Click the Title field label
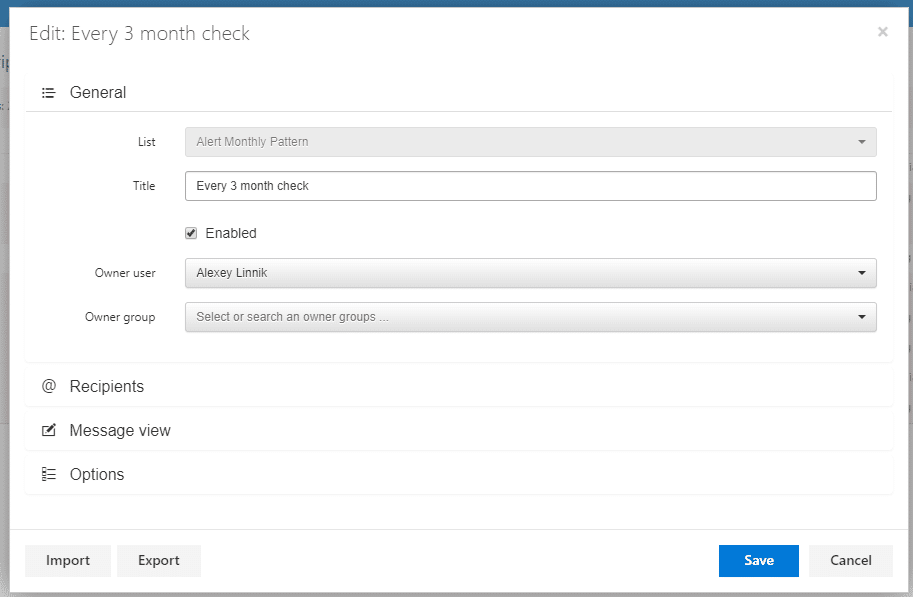 coord(144,186)
